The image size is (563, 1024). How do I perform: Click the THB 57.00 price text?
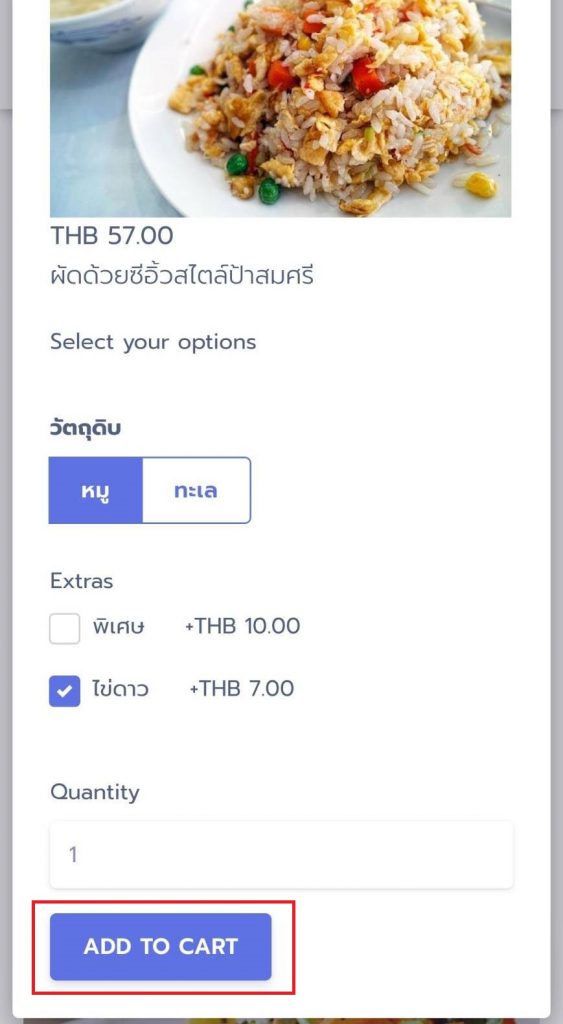click(x=112, y=236)
